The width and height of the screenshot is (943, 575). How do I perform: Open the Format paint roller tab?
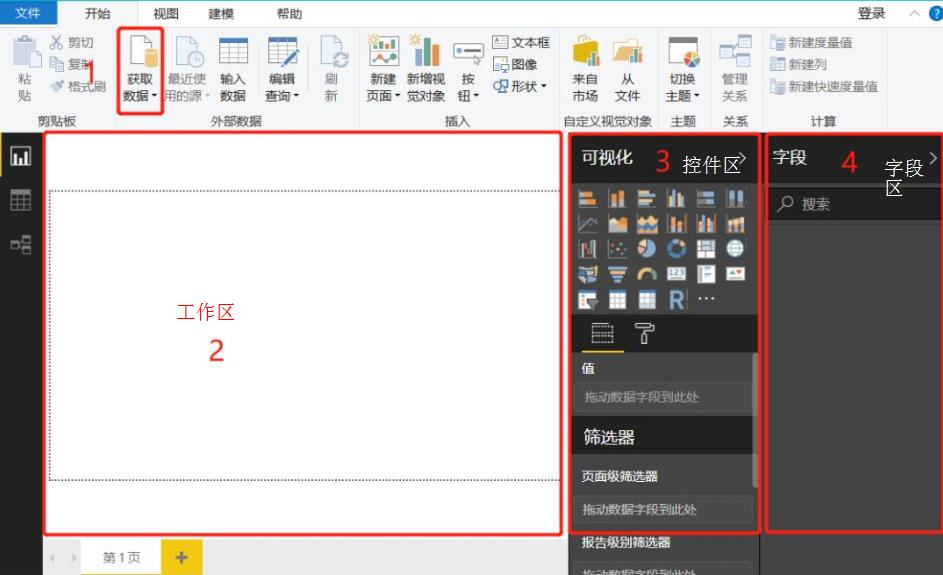[644, 333]
